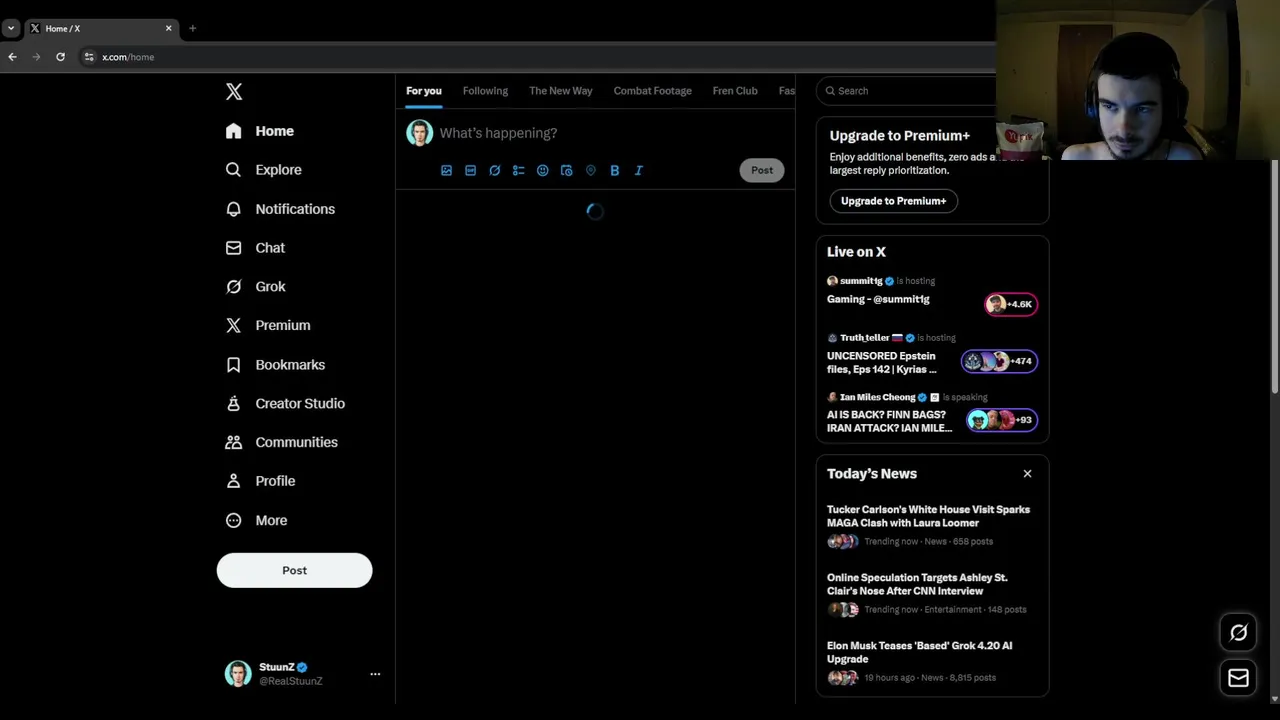Click the large white Post button
Viewport: 1280px width, 720px height.
294,570
